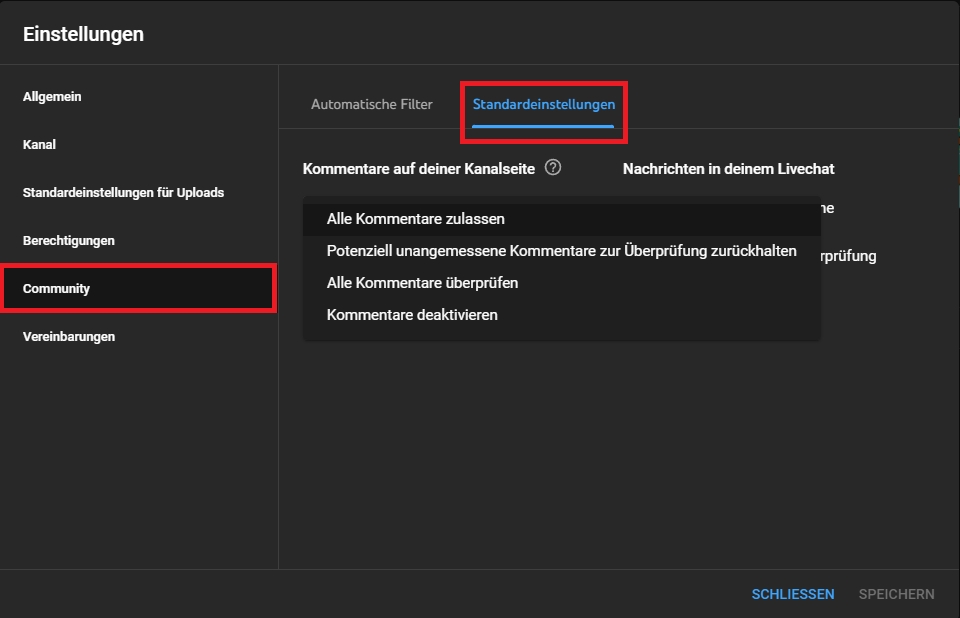Open Vereinbarungen settings section
The height and width of the screenshot is (618, 960).
coord(69,337)
